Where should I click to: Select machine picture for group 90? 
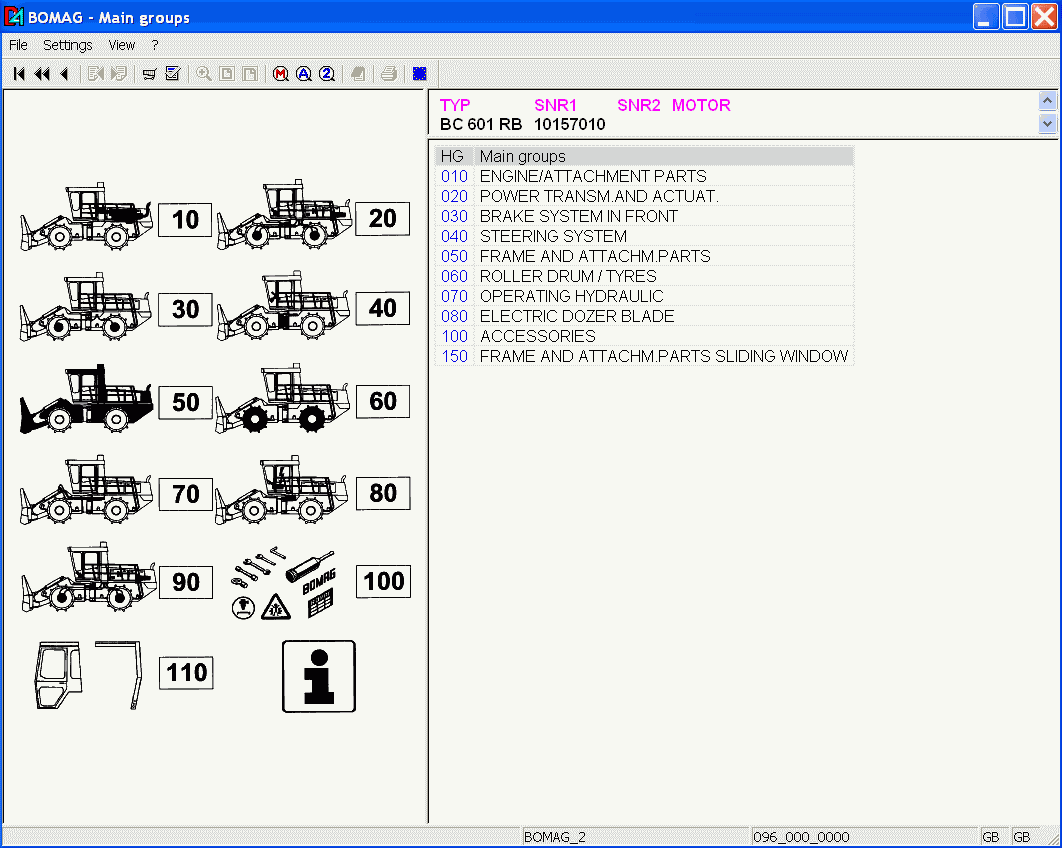click(x=88, y=577)
